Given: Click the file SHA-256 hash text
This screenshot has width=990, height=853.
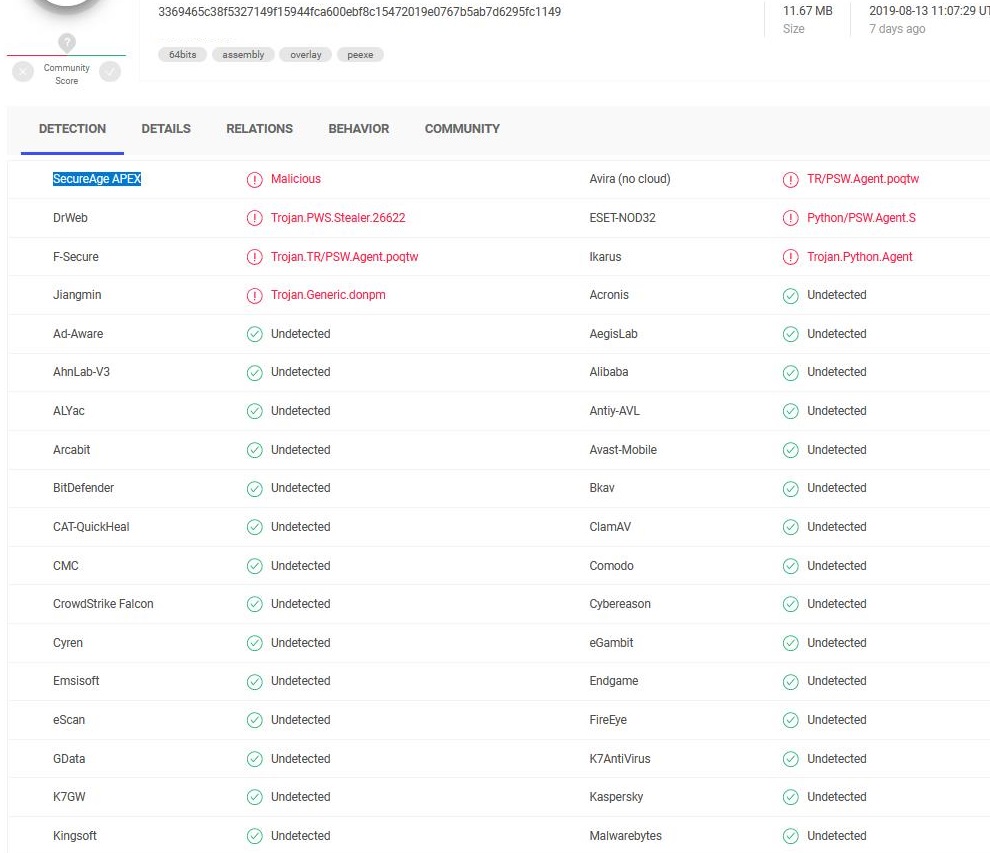Looking at the screenshot, I should (x=359, y=12).
